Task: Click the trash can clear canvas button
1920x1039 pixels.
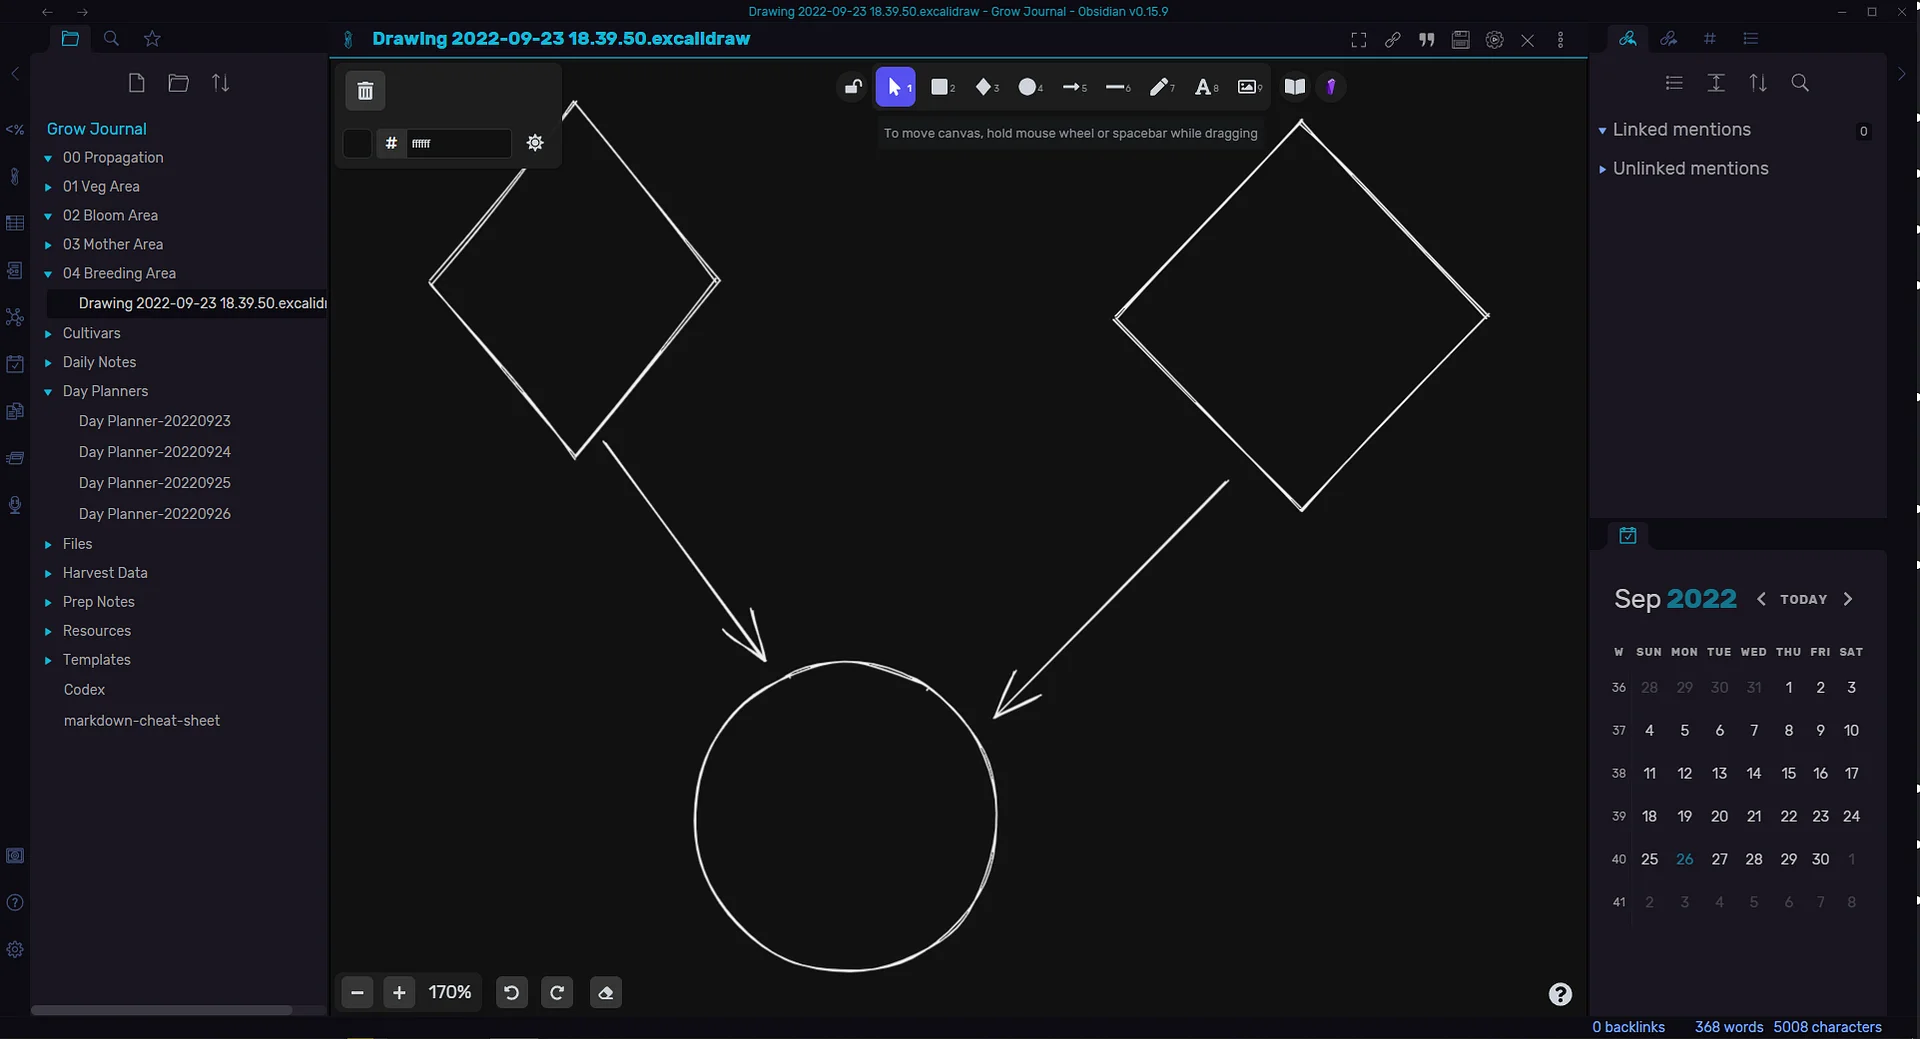Action: 365,91
